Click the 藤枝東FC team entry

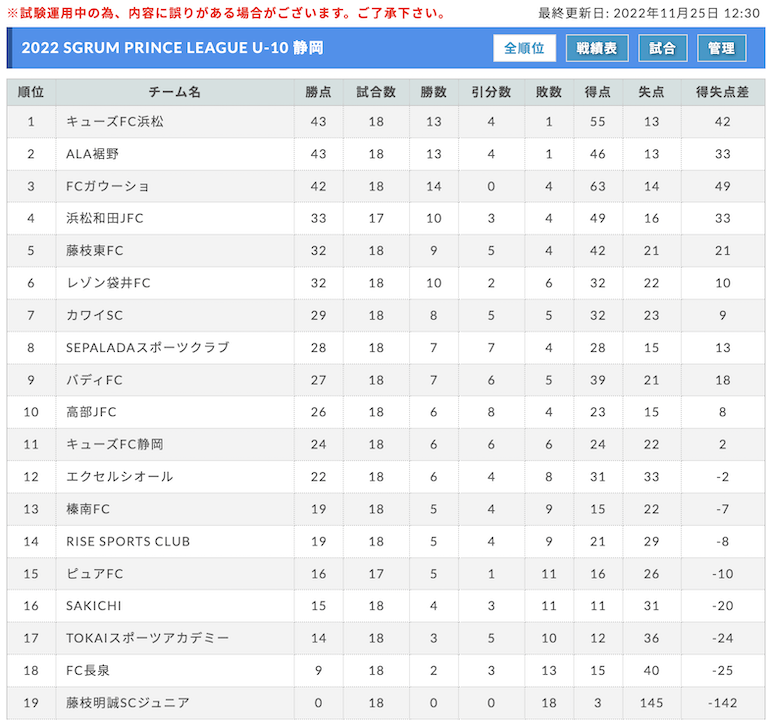(x=95, y=251)
